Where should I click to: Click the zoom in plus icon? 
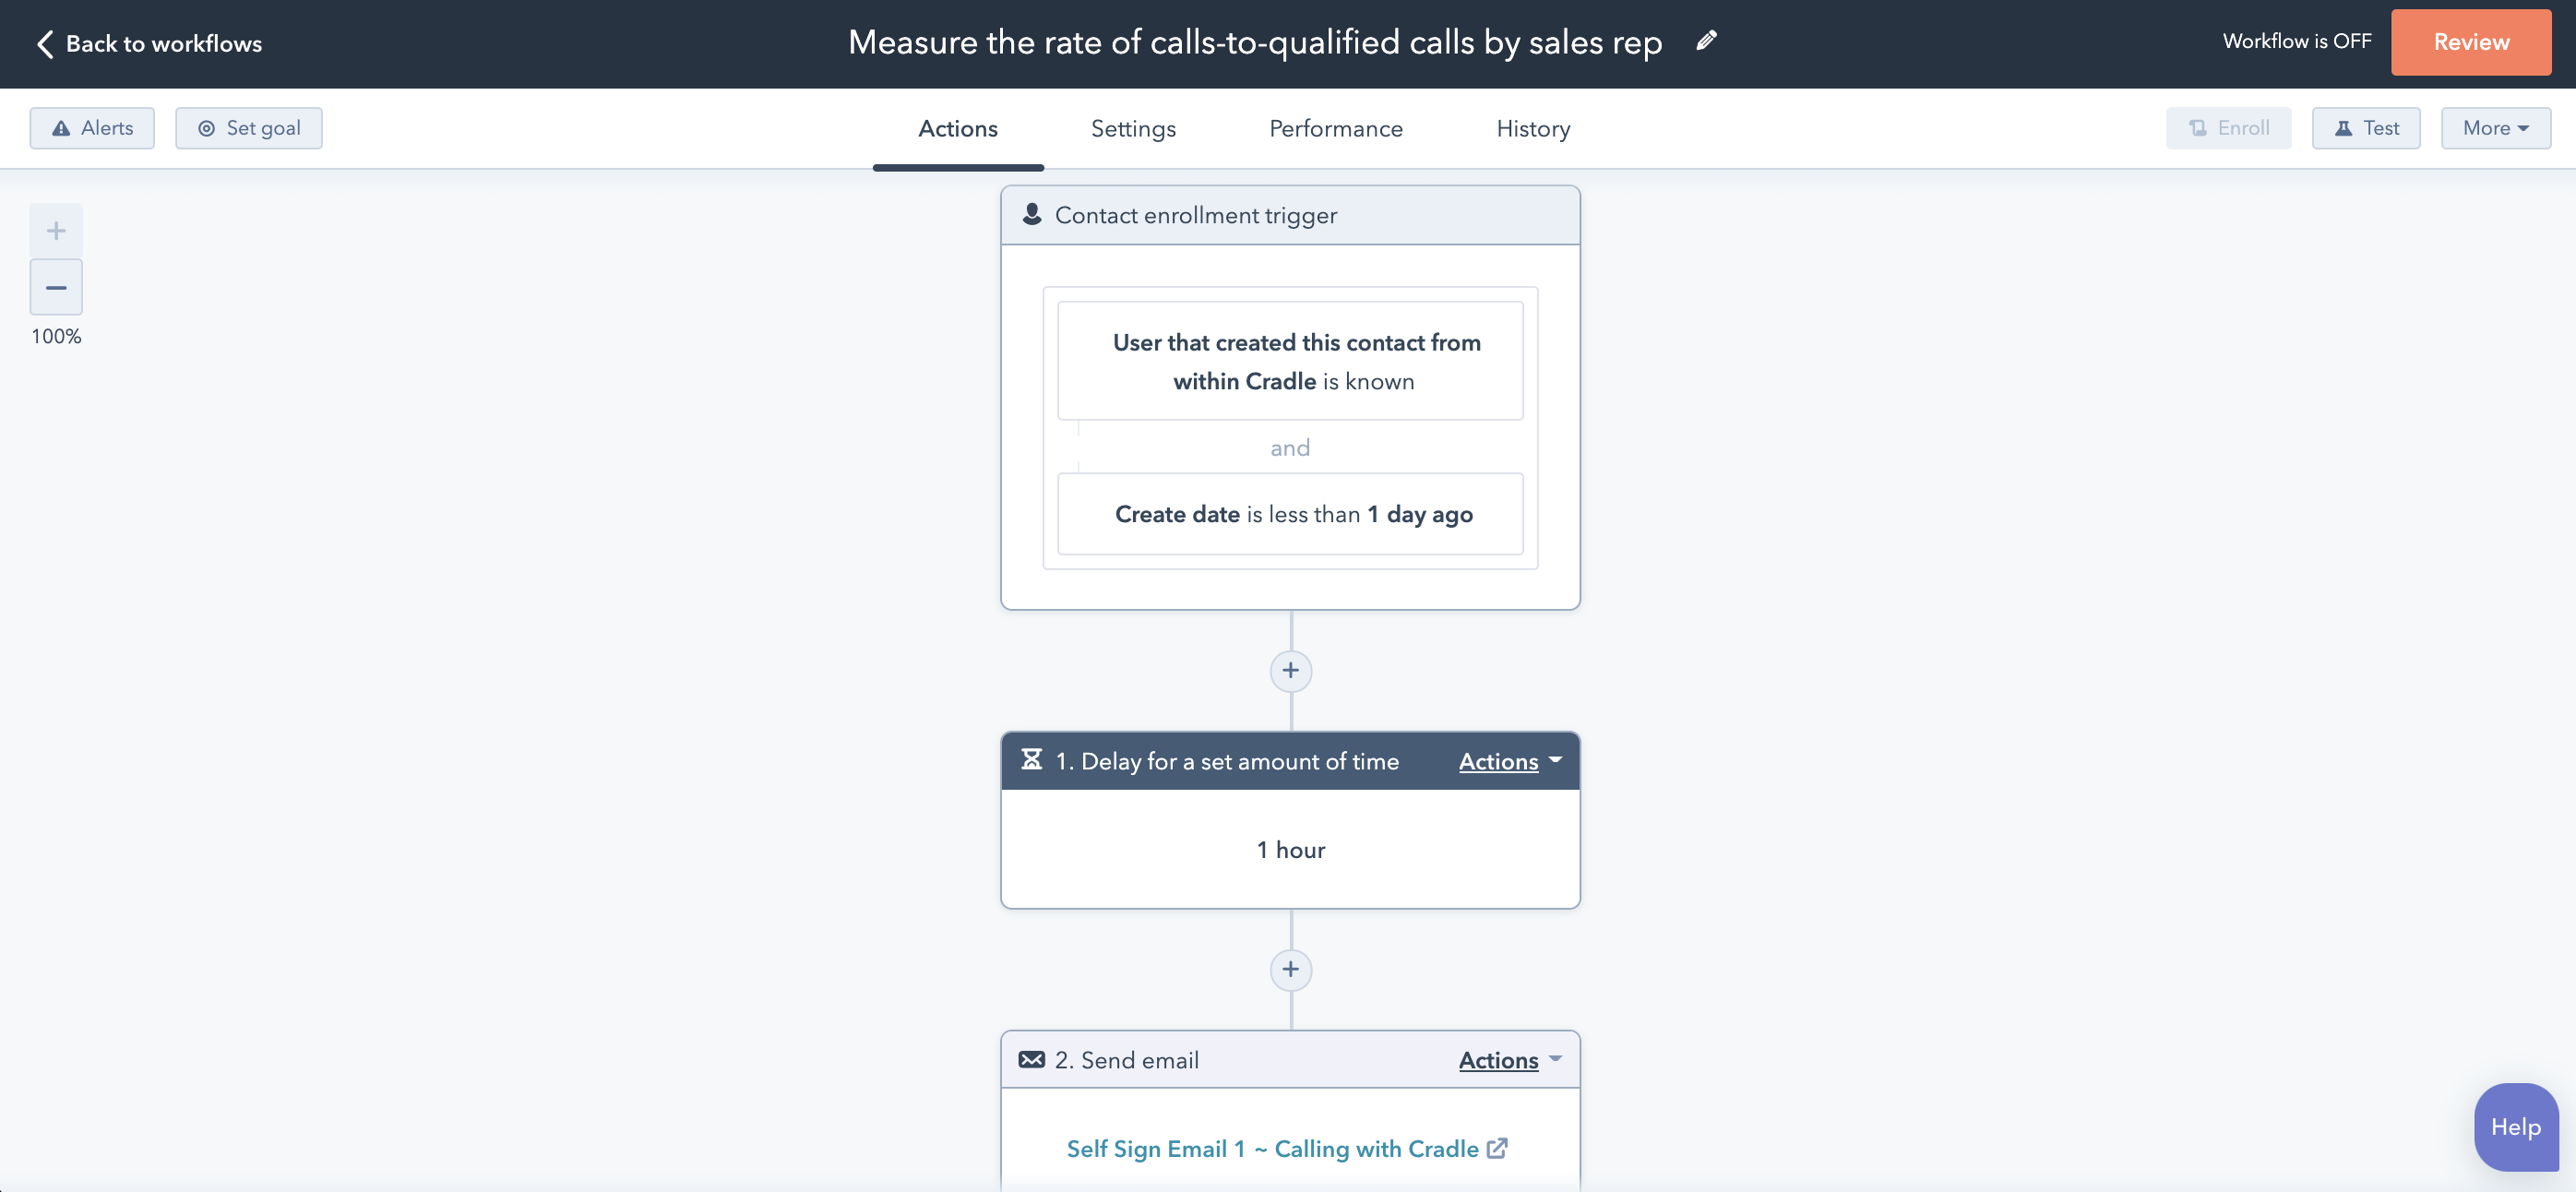coord(56,231)
